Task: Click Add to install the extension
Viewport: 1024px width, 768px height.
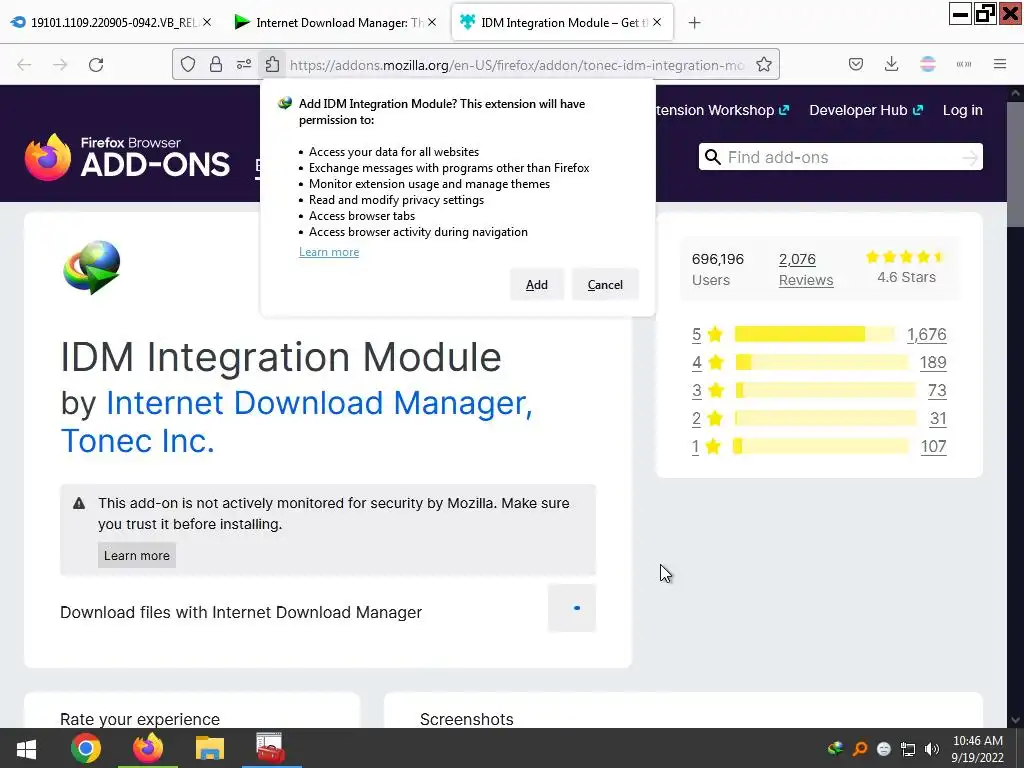Action: click(x=537, y=285)
